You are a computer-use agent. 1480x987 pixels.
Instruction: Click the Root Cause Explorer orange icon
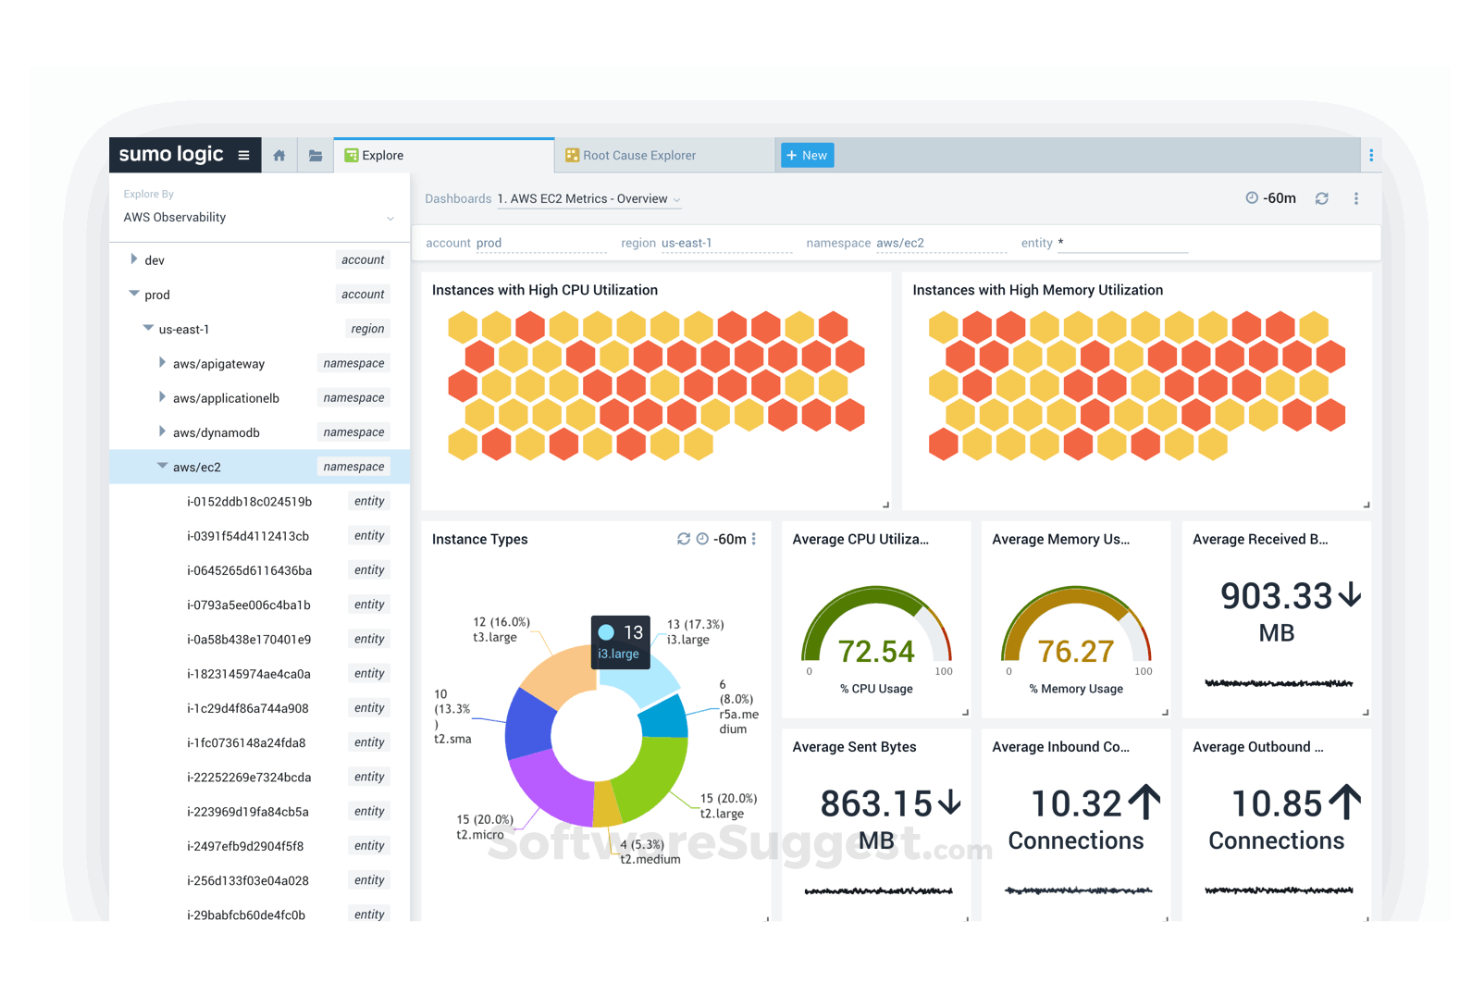point(570,155)
